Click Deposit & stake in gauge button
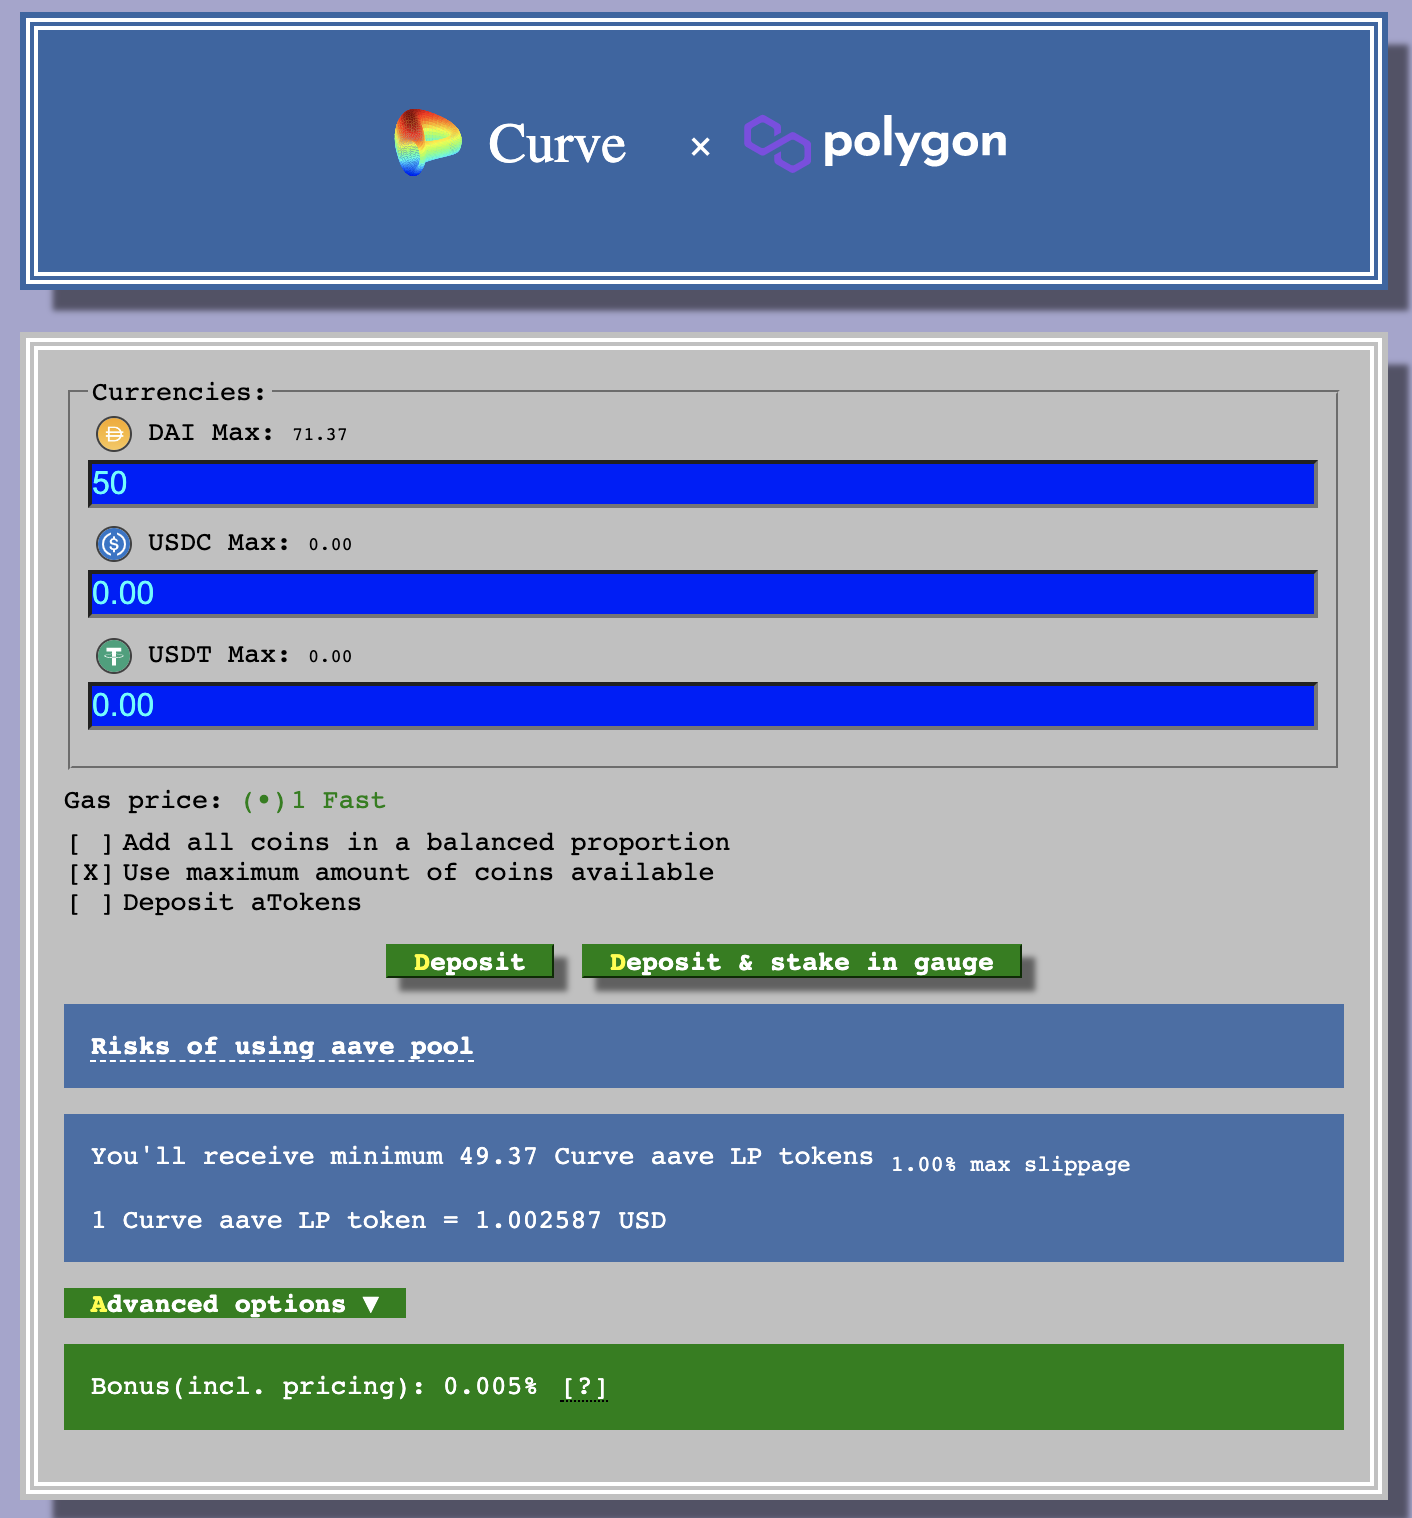This screenshot has width=1412, height=1518. 802,961
